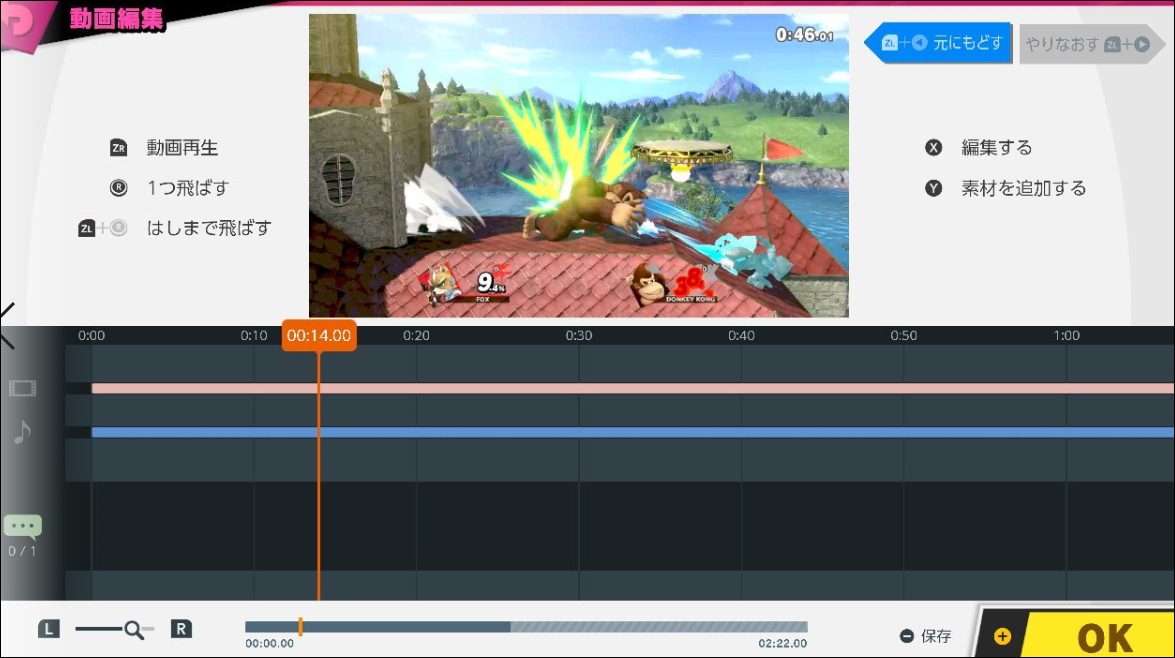Click the R stick icon for skip one
The image size is (1175, 658).
click(118, 187)
